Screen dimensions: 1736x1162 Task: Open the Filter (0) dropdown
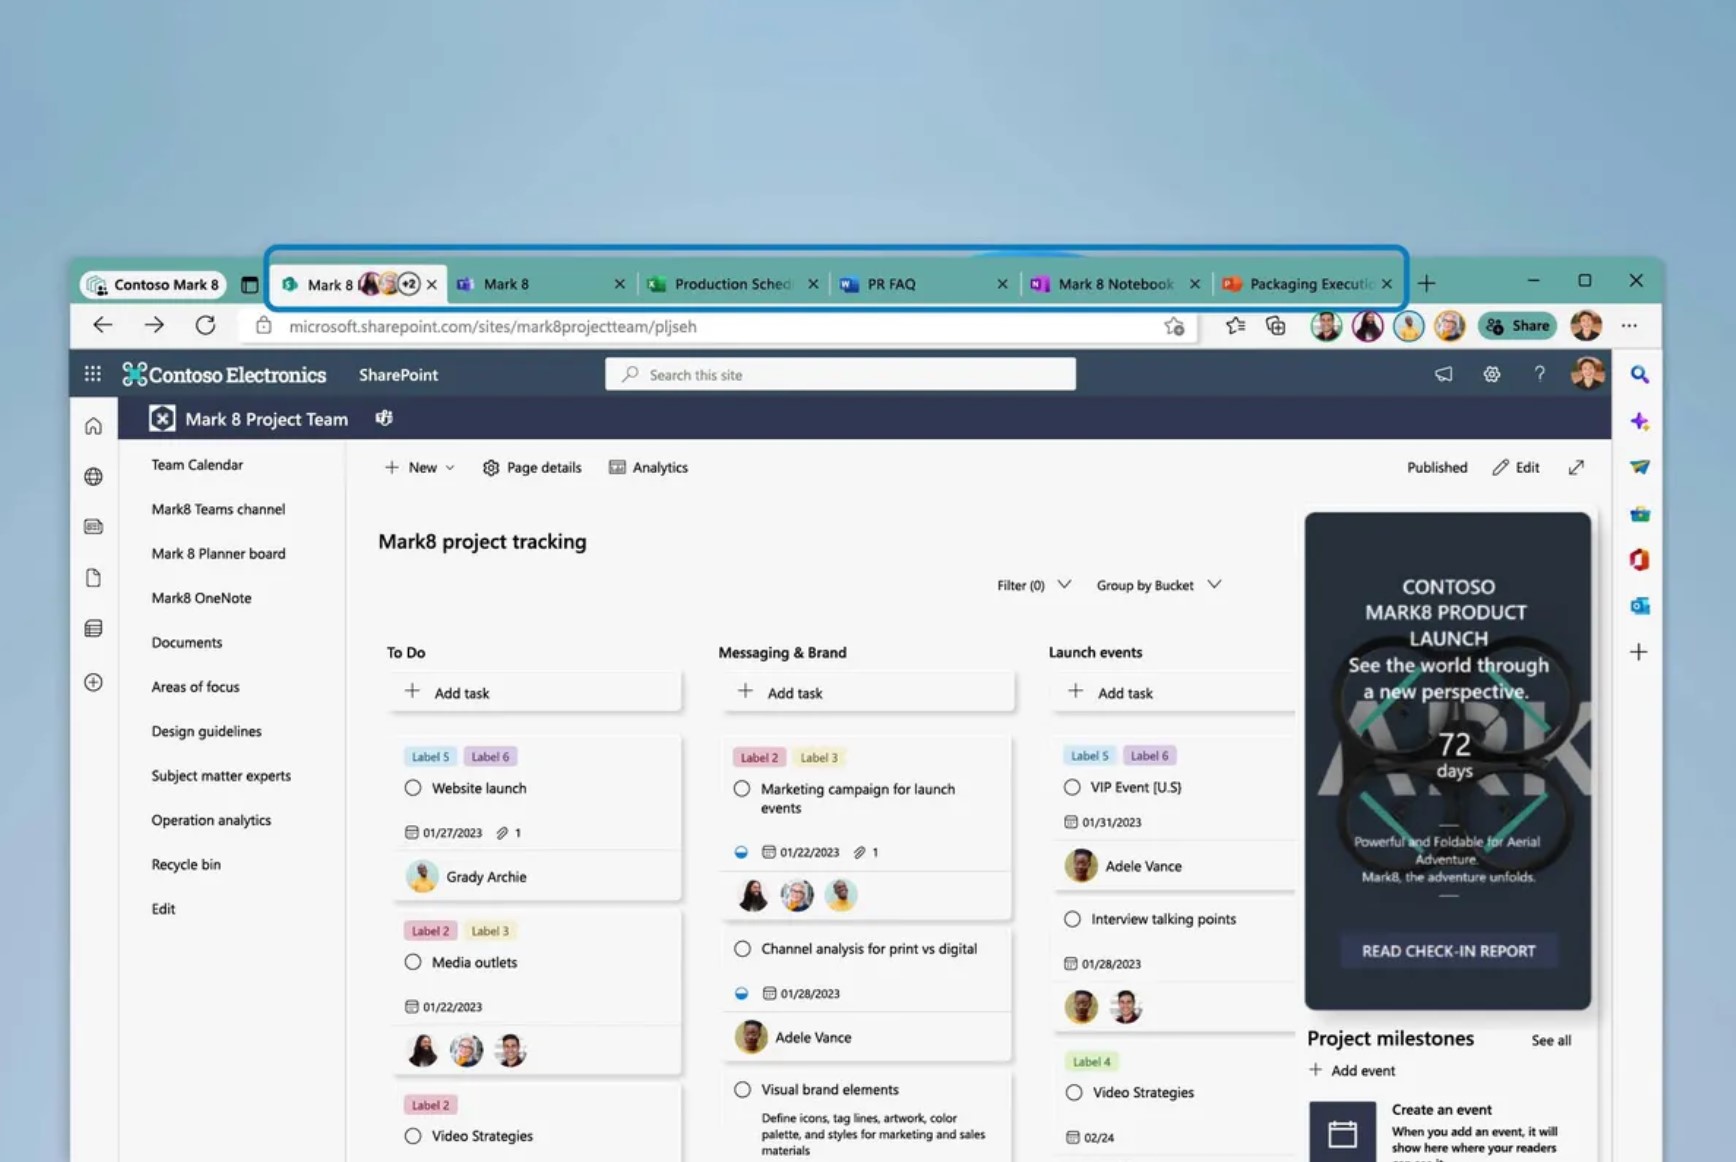click(1032, 585)
